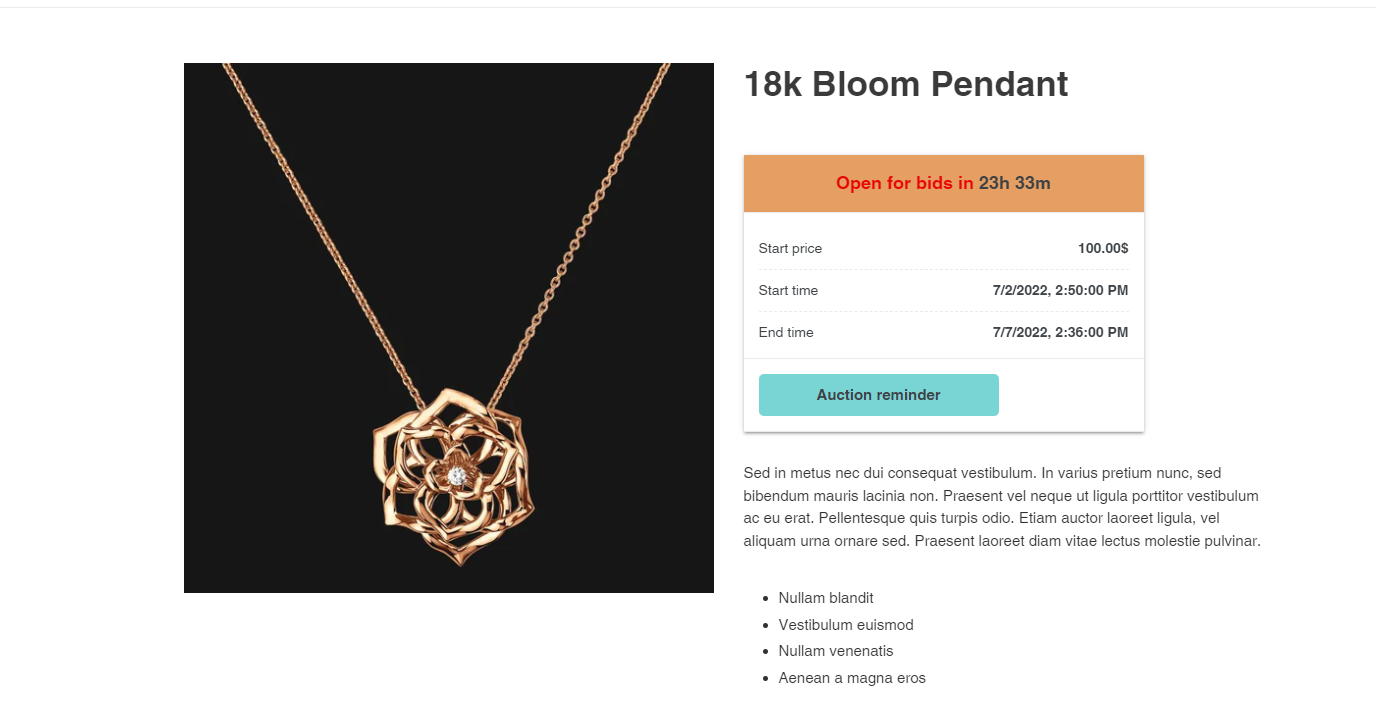The height and width of the screenshot is (711, 1376).
Task: Click the Auction reminder button
Action: coord(878,395)
